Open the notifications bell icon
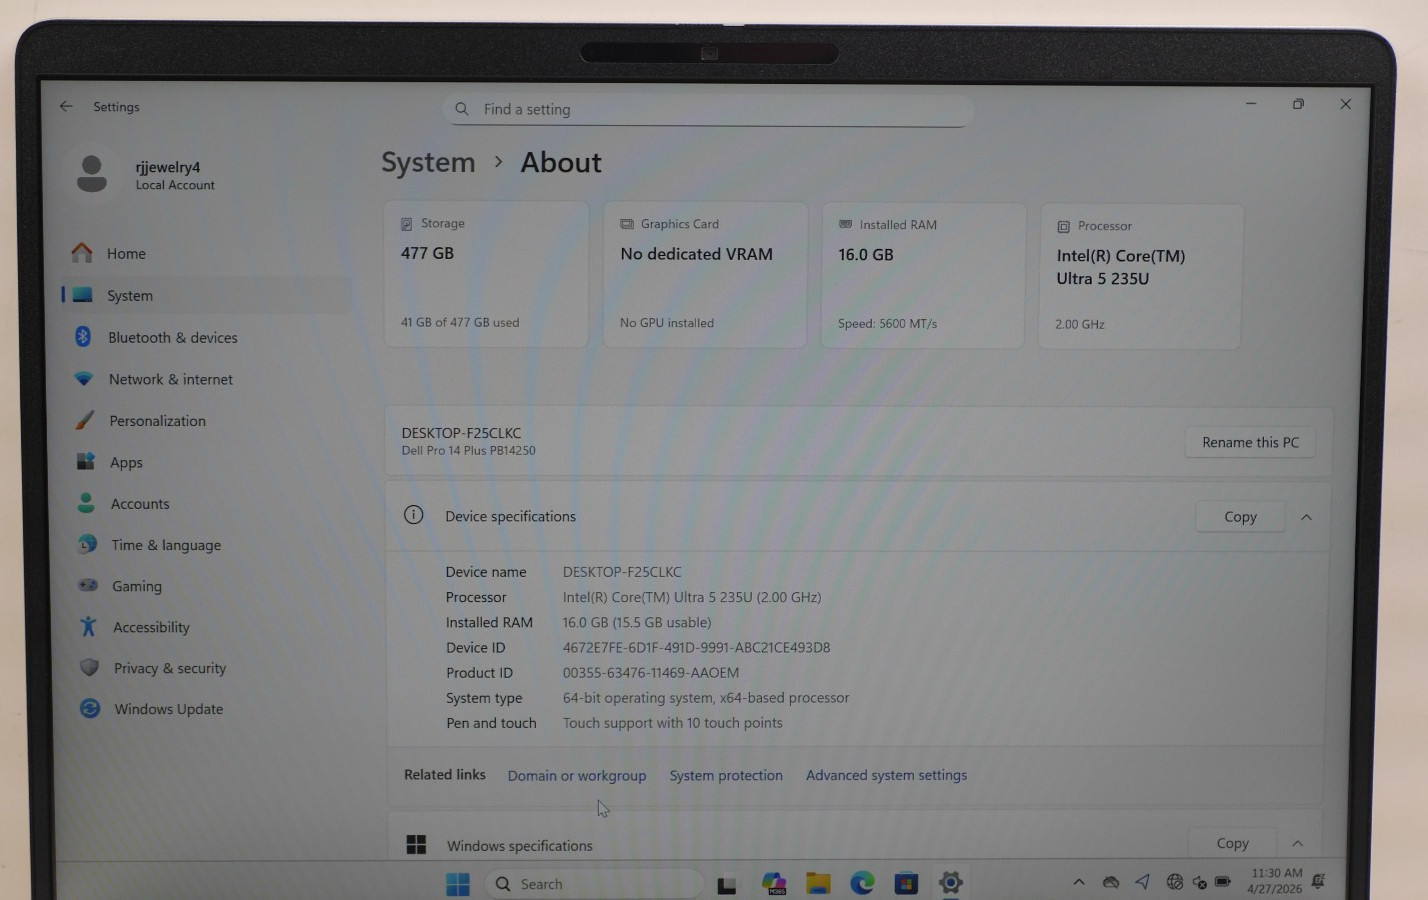The width and height of the screenshot is (1428, 900). 1318,881
